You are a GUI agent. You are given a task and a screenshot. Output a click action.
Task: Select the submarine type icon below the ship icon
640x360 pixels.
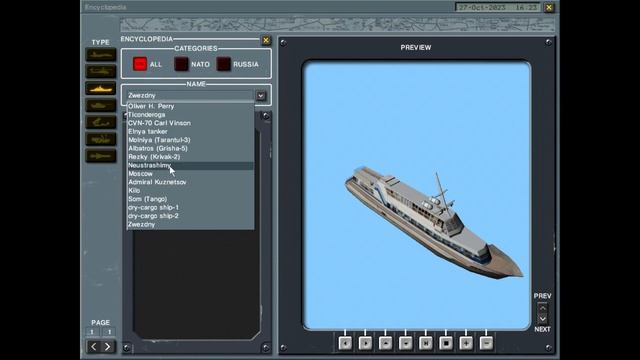pos(101,105)
